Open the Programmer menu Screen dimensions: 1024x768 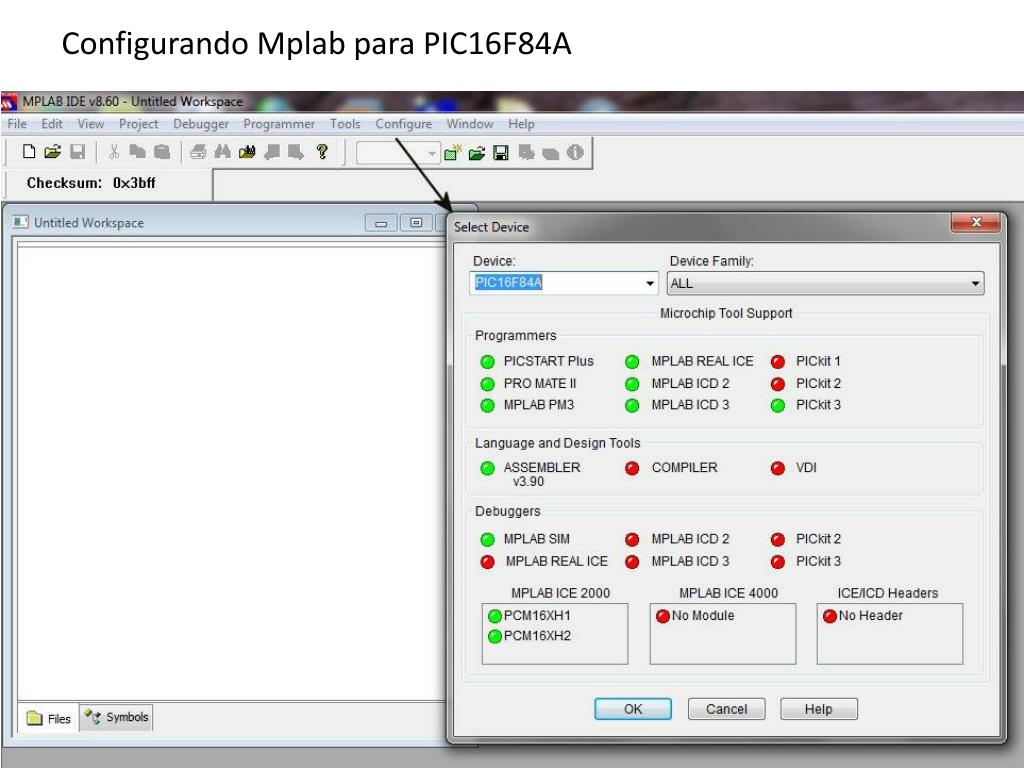[x=279, y=124]
